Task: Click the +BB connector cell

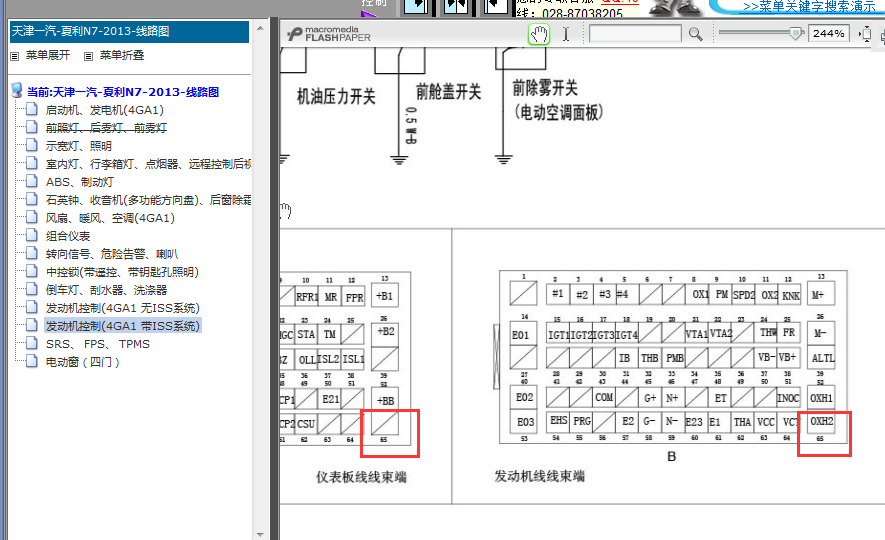Action: (385, 400)
